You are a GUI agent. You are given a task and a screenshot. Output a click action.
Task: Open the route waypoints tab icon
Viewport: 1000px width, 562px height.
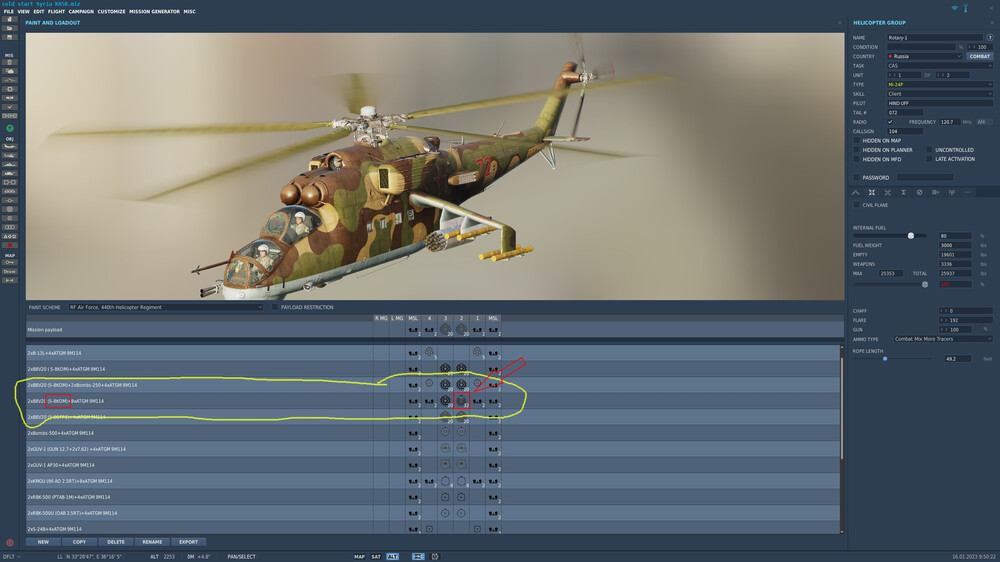[855, 192]
